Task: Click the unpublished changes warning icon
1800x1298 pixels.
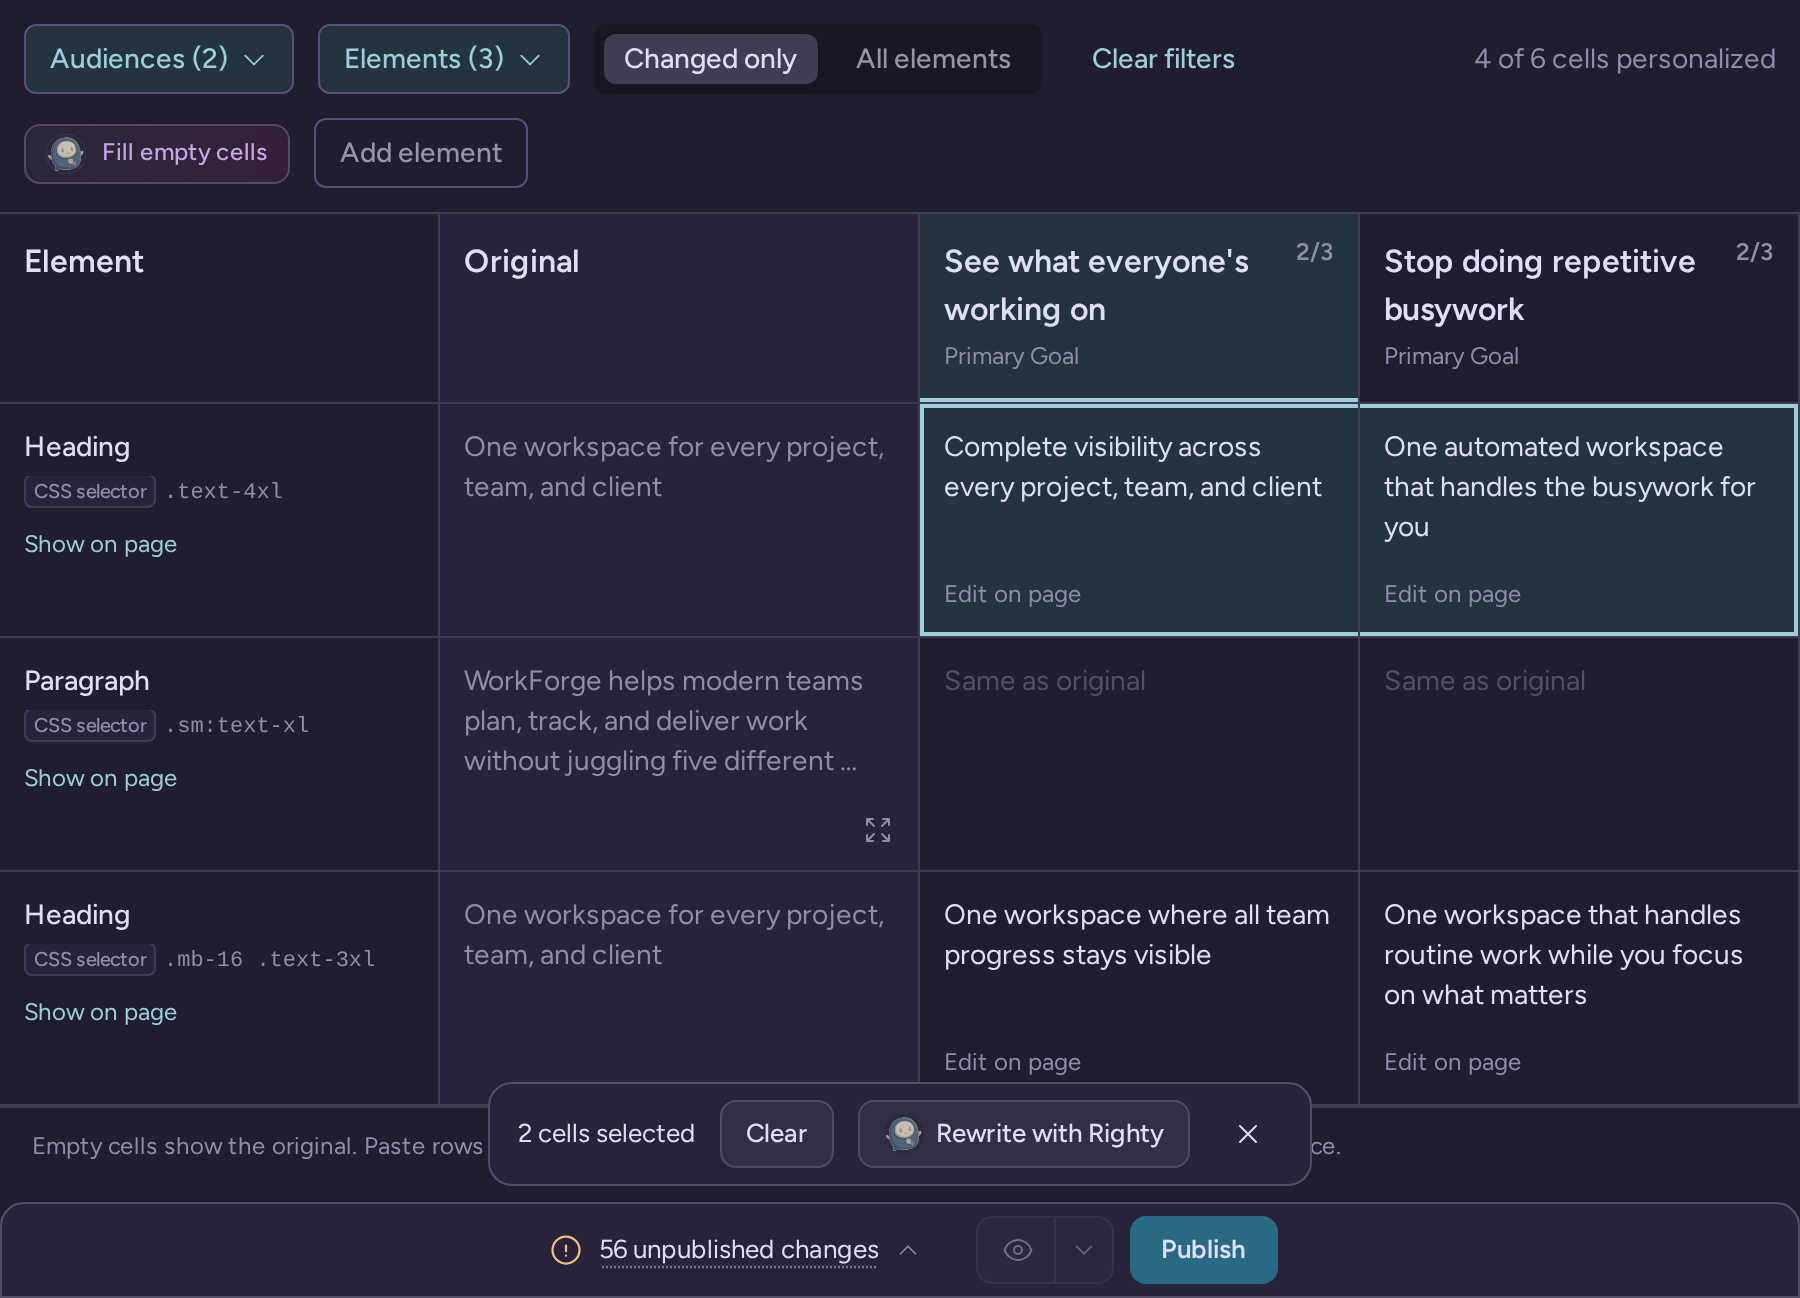Action: point(566,1250)
